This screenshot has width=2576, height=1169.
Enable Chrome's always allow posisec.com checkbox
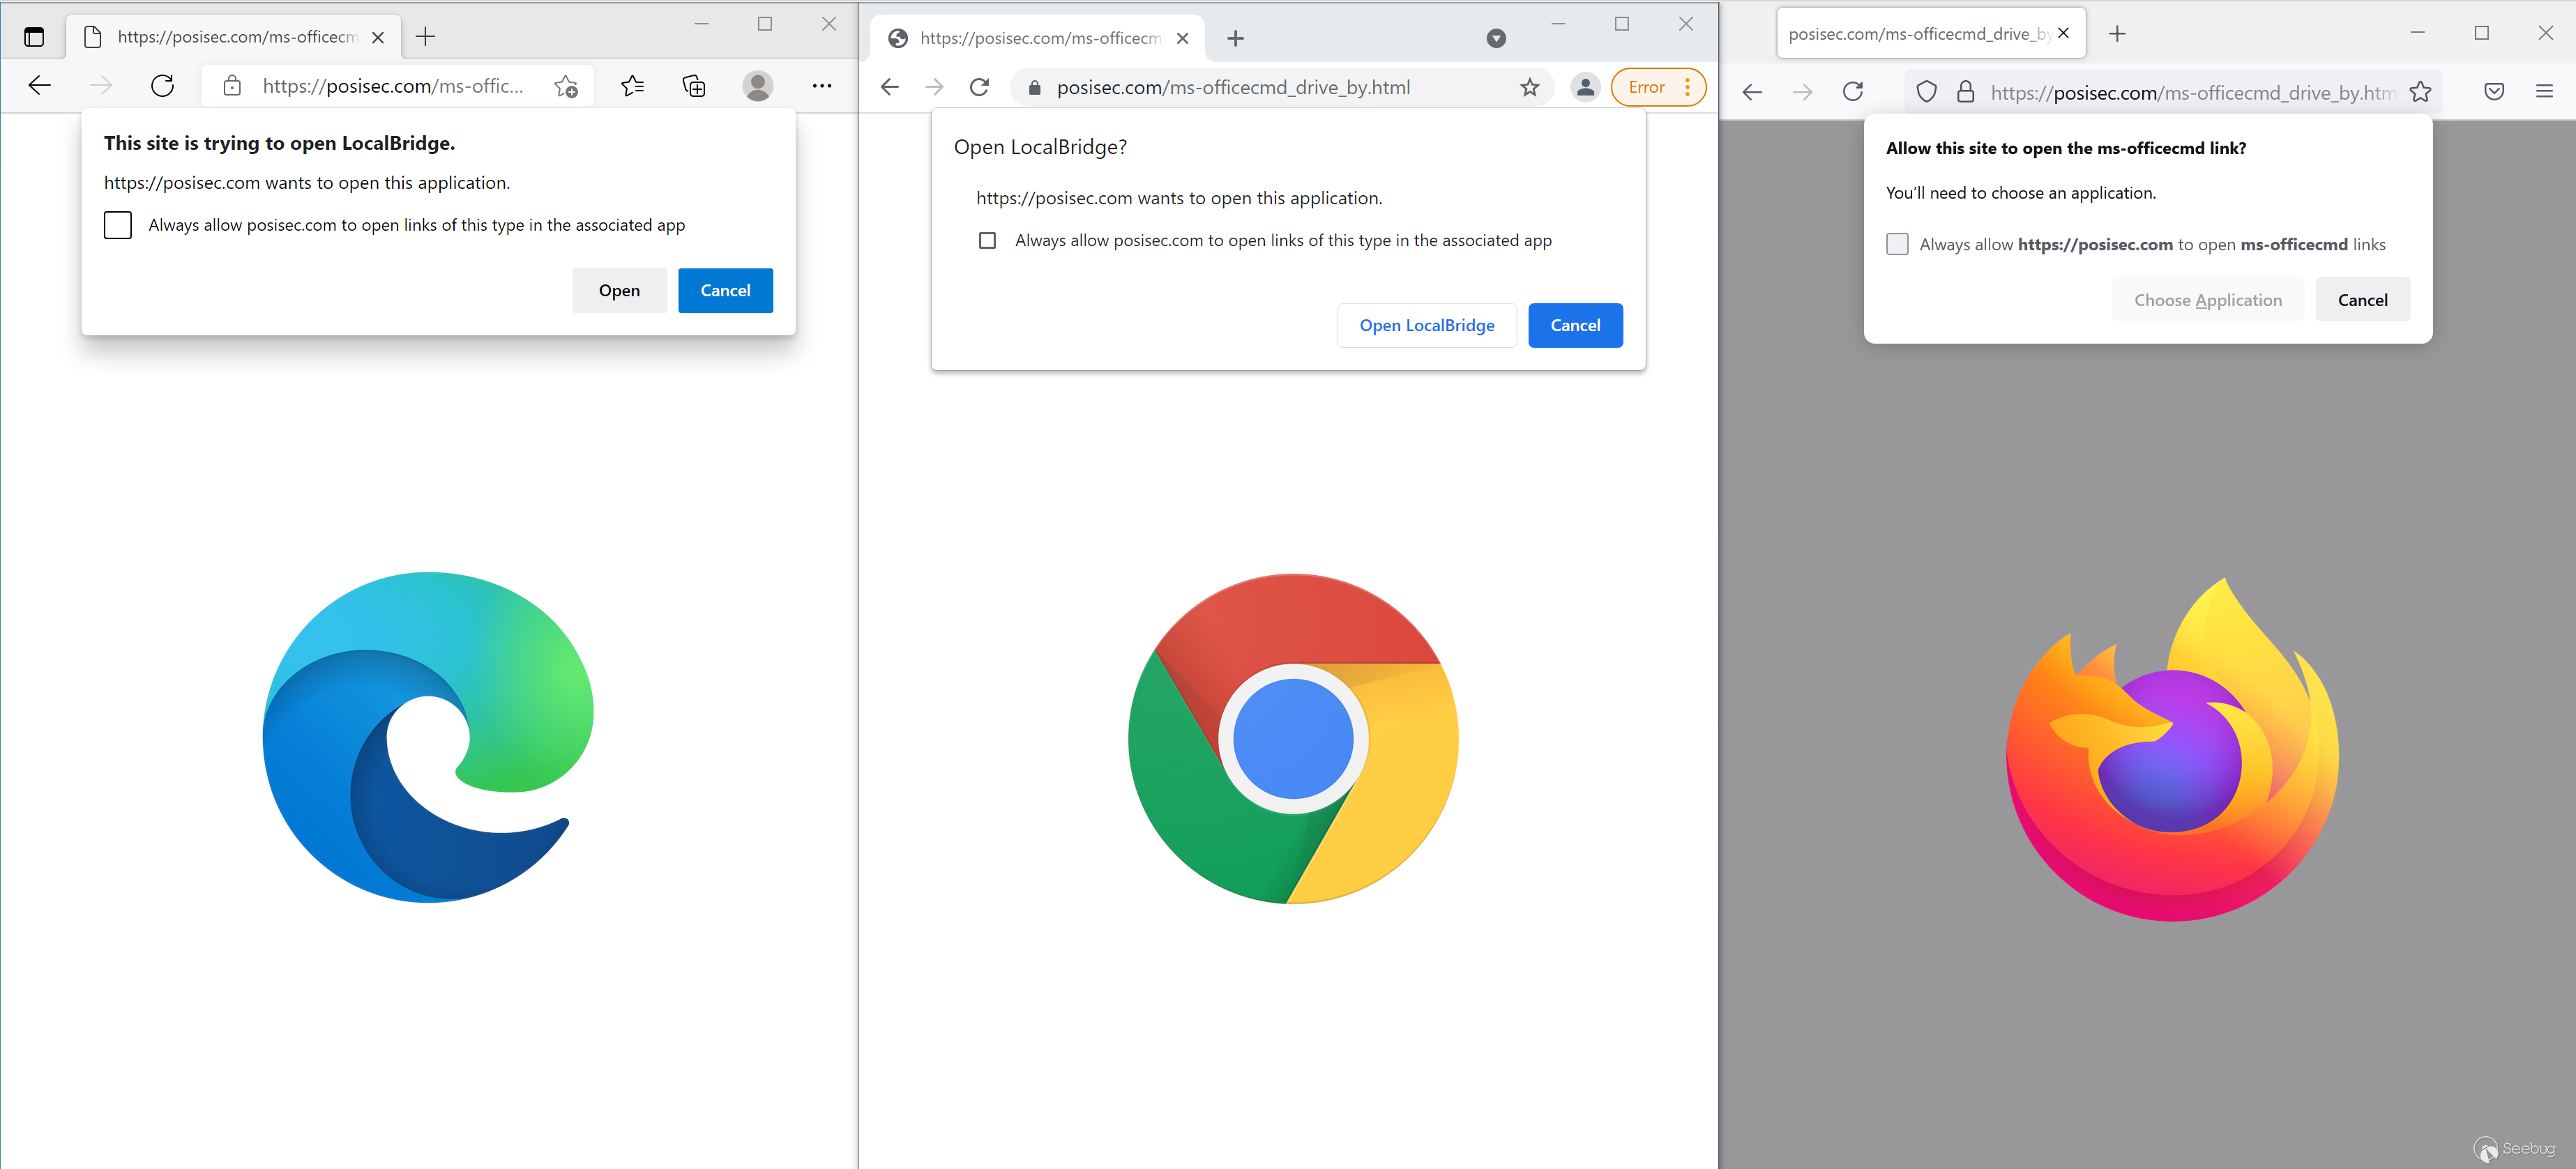(x=987, y=240)
